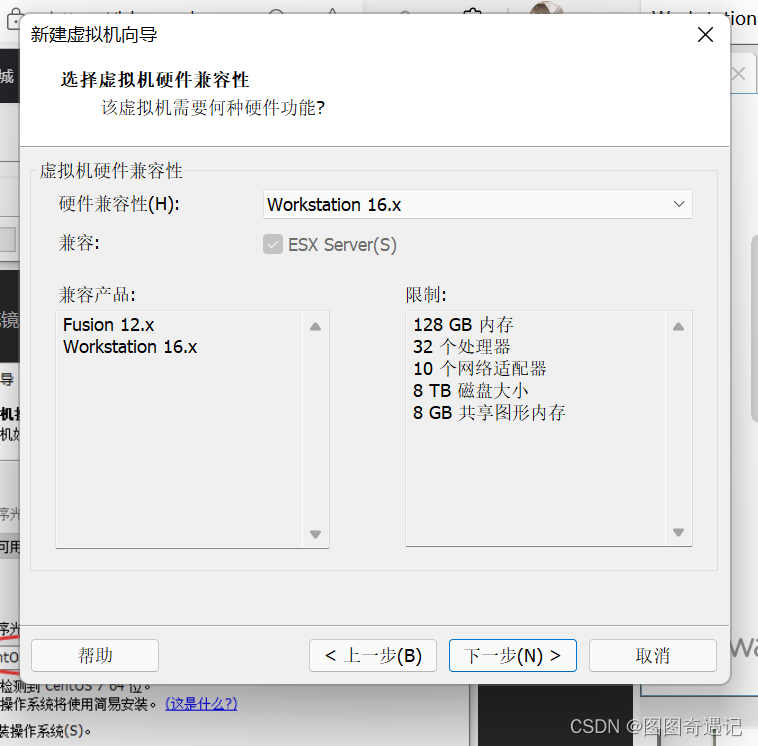Open help via 帮助 button

point(95,655)
